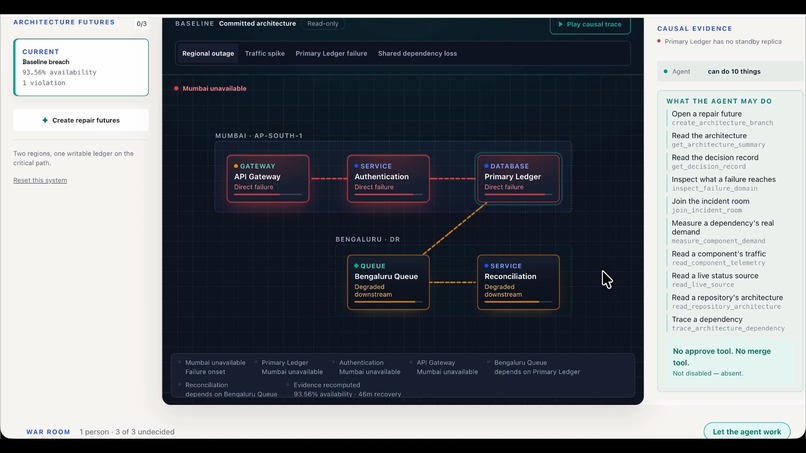The height and width of the screenshot is (453, 806).
Task: Click the green Queue diamond icon
Action: coord(356,266)
